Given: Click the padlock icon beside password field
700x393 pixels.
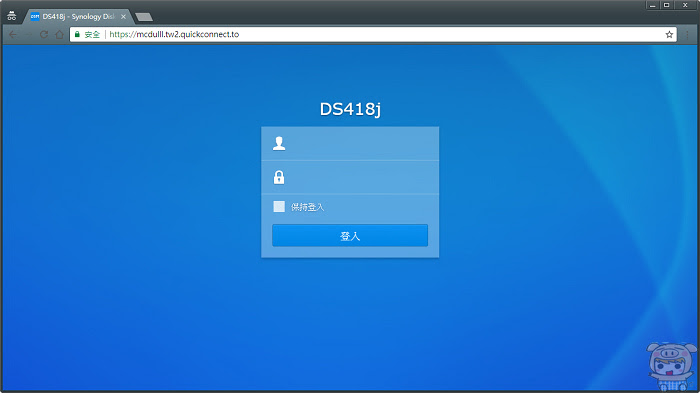Looking at the screenshot, I should [x=279, y=177].
